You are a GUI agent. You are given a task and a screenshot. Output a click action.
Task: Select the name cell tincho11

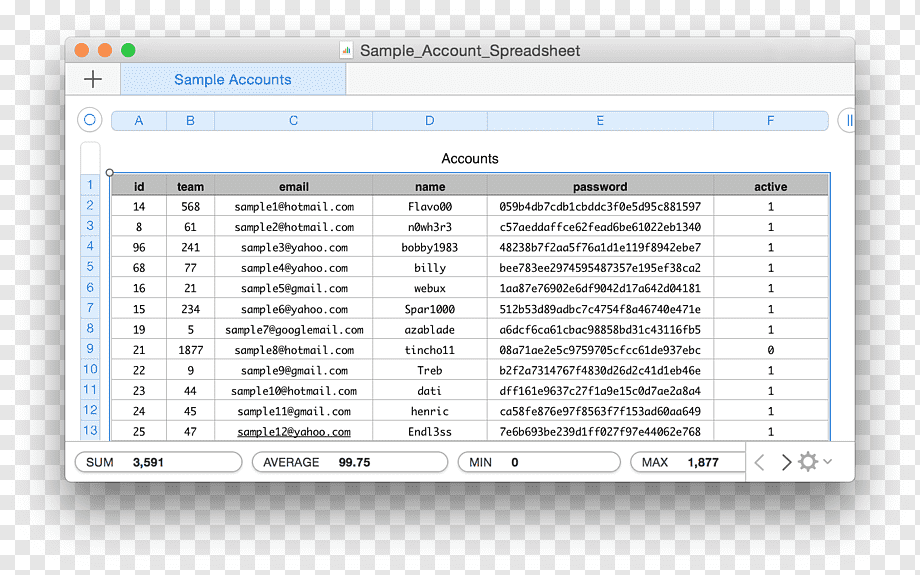(x=430, y=350)
